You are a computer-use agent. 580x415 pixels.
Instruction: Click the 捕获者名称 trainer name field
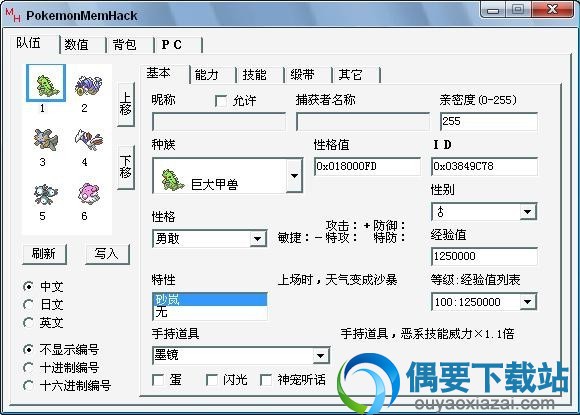coord(362,122)
